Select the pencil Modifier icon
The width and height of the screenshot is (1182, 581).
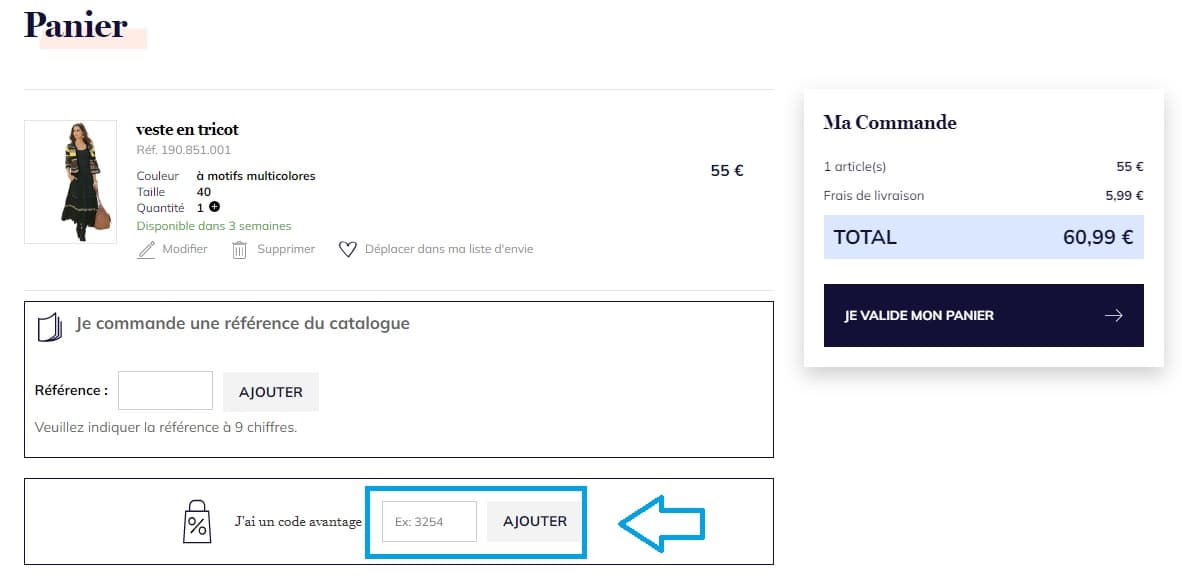[x=146, y=248]
